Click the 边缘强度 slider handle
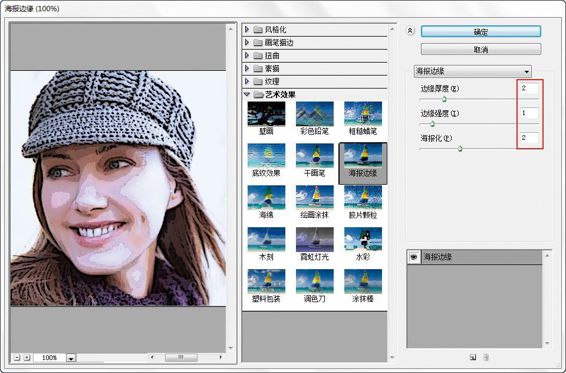 pyautogui.click(x=432, y=124)
